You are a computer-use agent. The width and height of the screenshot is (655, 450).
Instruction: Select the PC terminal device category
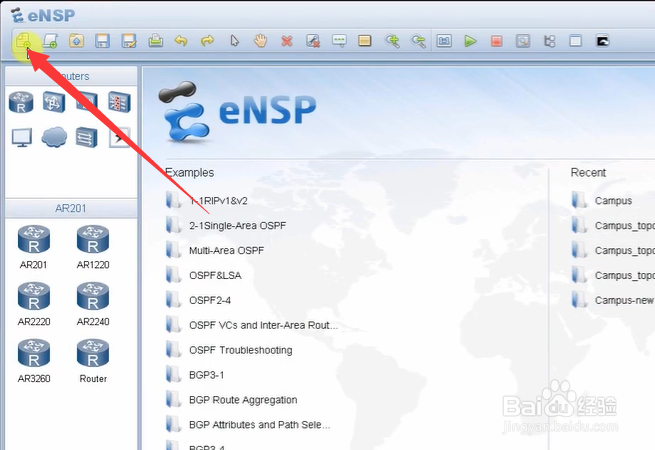click(22, 137)
